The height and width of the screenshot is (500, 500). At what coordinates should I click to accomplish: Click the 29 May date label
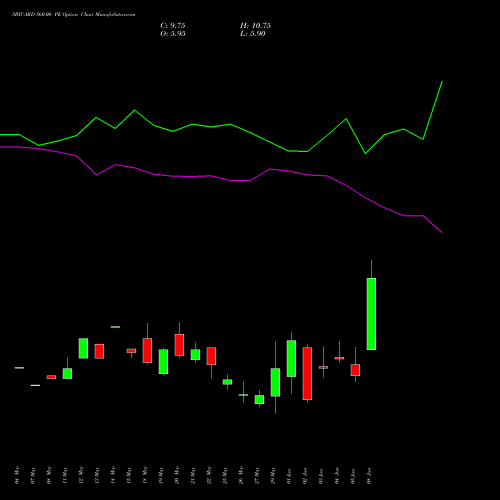[273, 475]
